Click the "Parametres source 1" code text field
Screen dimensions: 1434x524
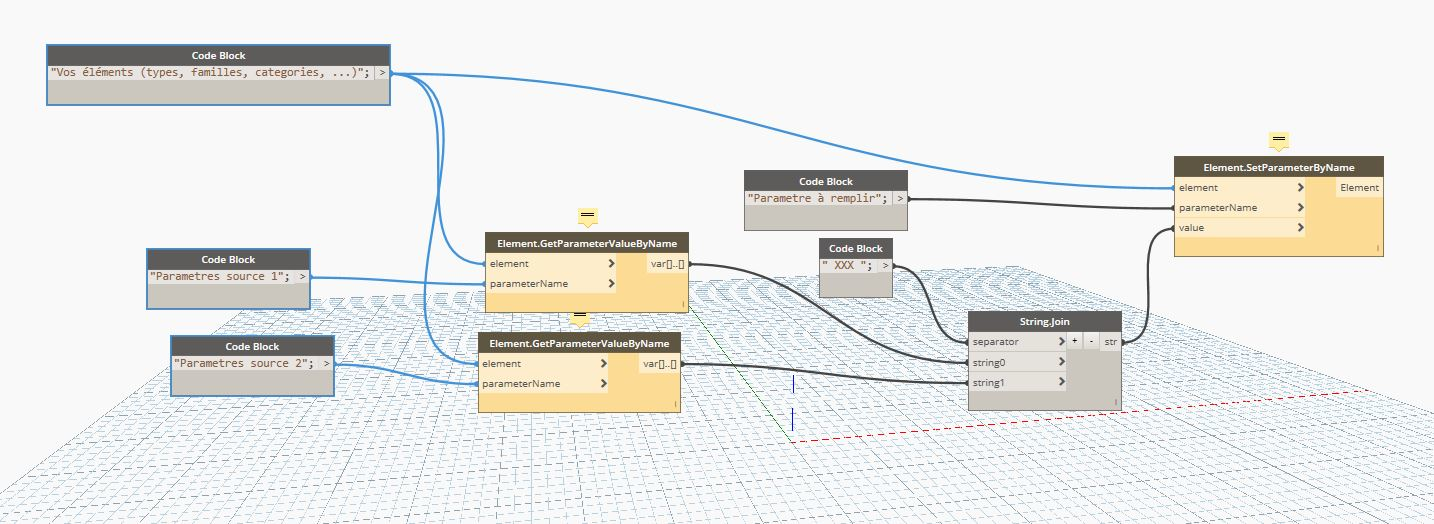click(x=220, y=276)
